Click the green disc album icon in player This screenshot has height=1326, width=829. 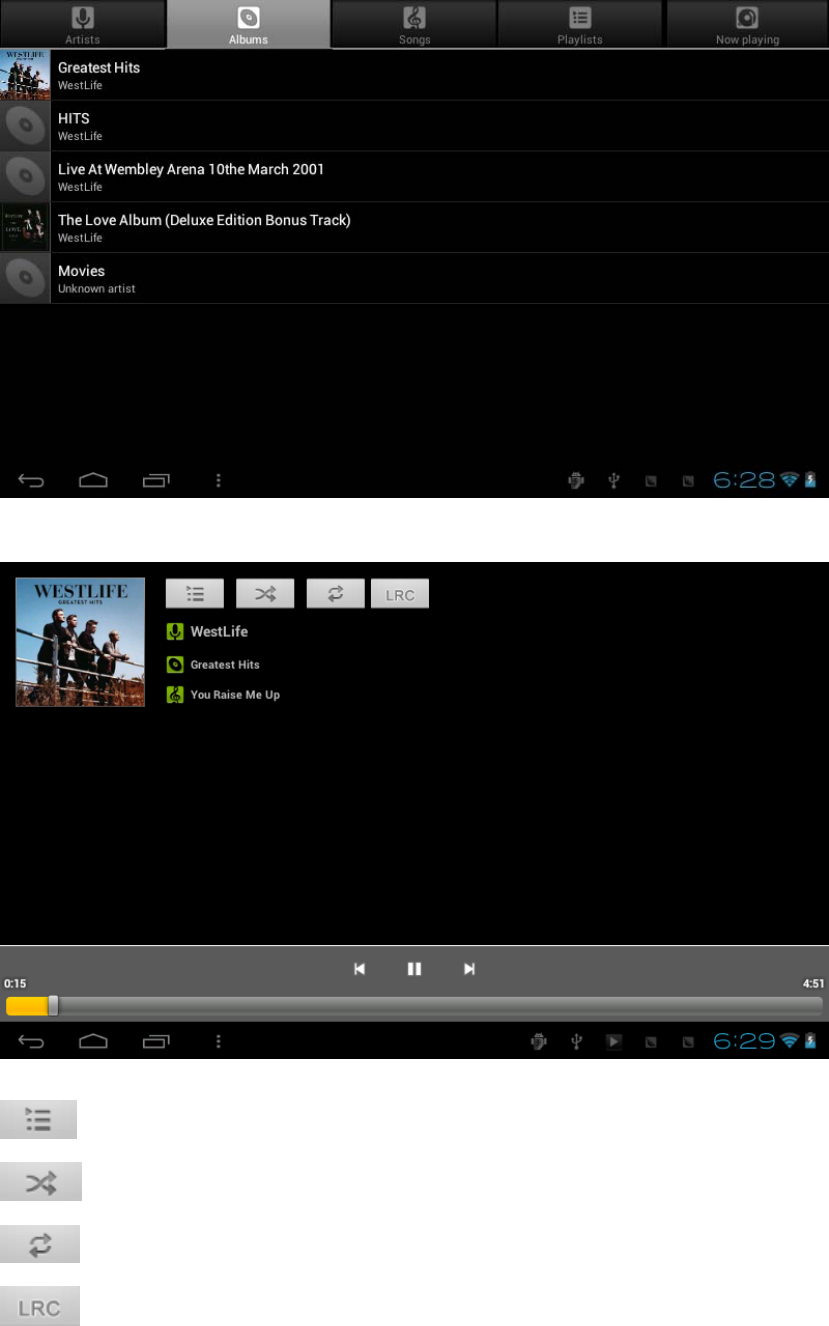(175, 664)
